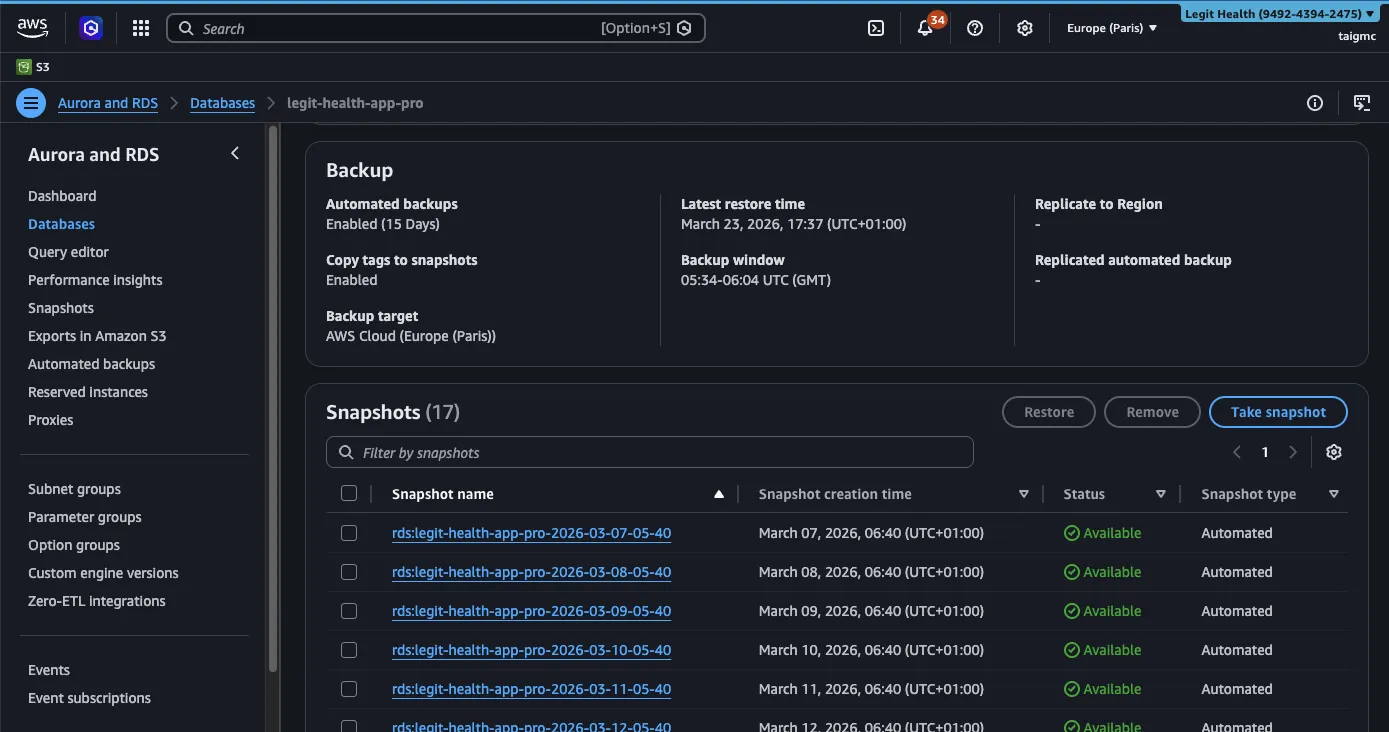Screen dimensions: 1389x732
Task: Open snapshot table preferences with the gear icon
Action: tap(1334, 452)
